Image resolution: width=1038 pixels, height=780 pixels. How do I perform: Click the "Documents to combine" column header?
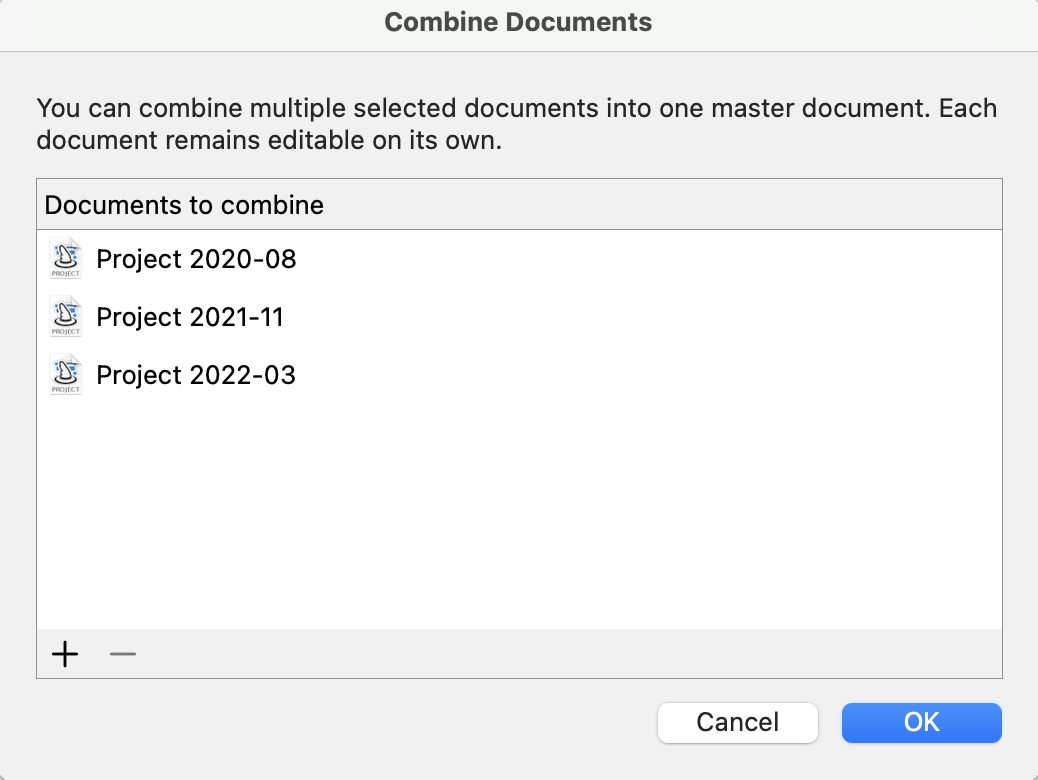(184, 206)
